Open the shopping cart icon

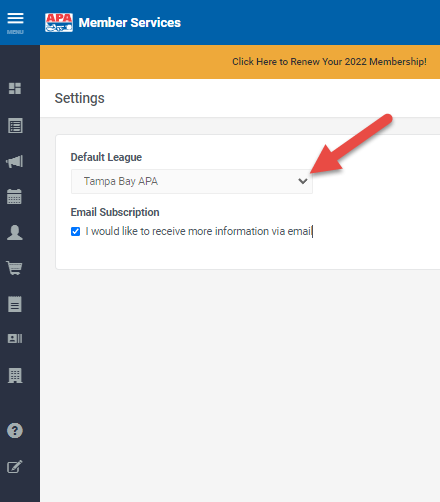tap(14, 268)
